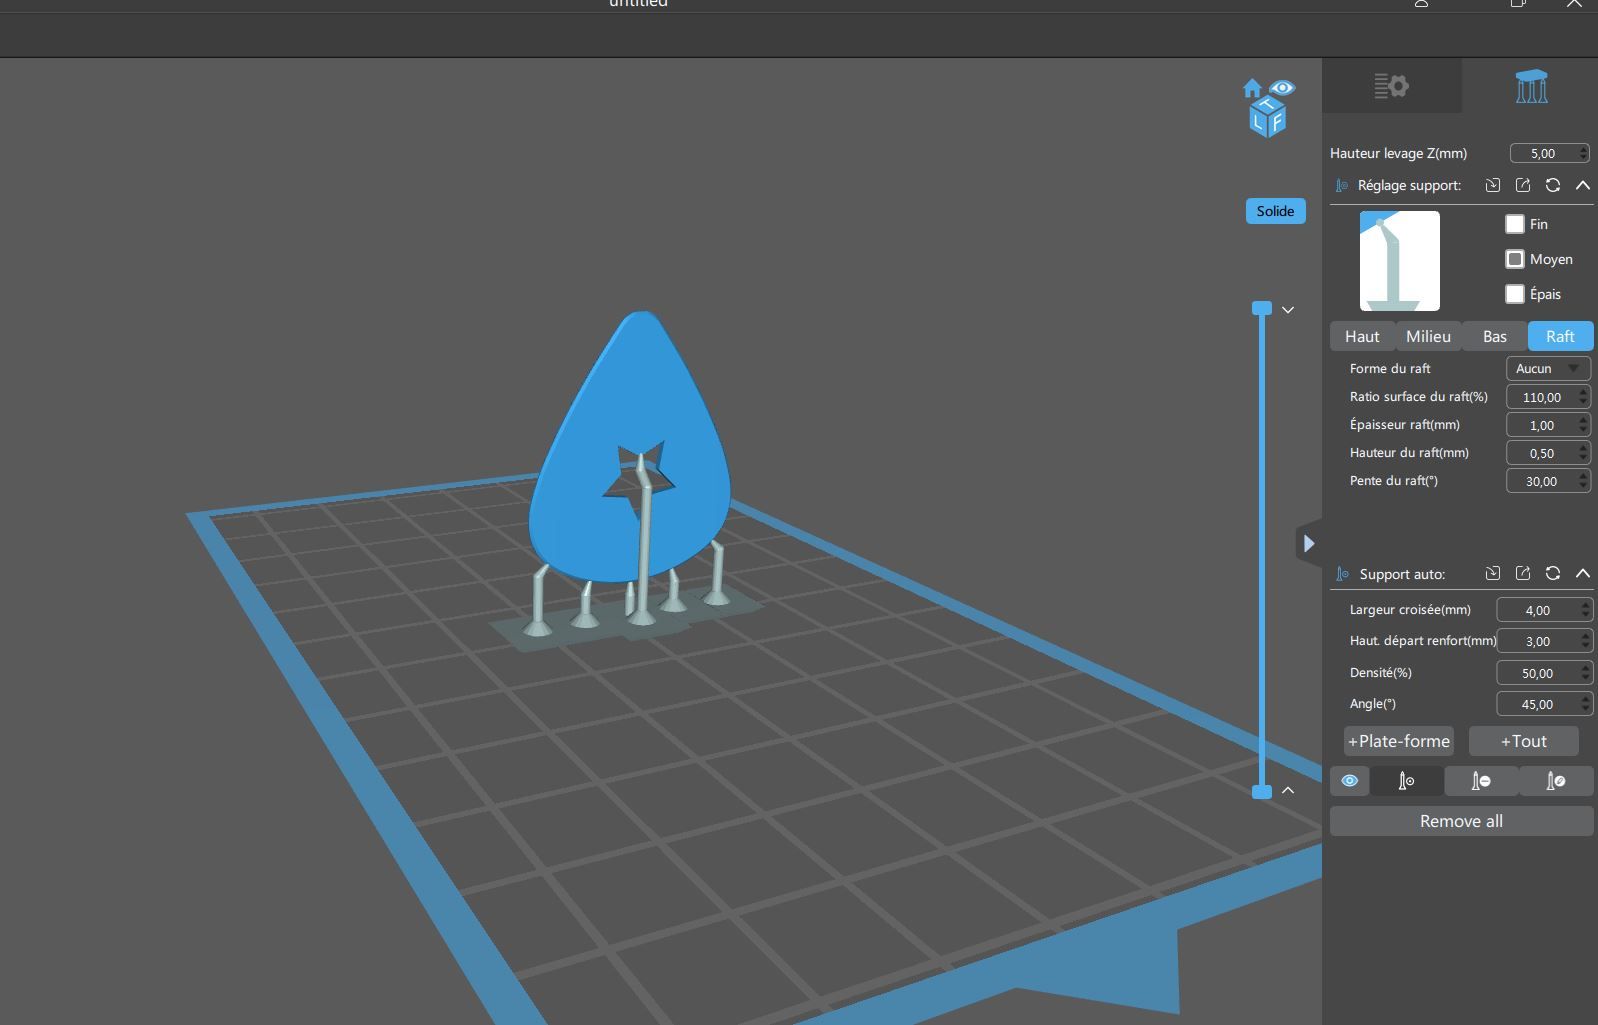Switch to the Haut tab

pyautogui.click(x=1362, y=336)
